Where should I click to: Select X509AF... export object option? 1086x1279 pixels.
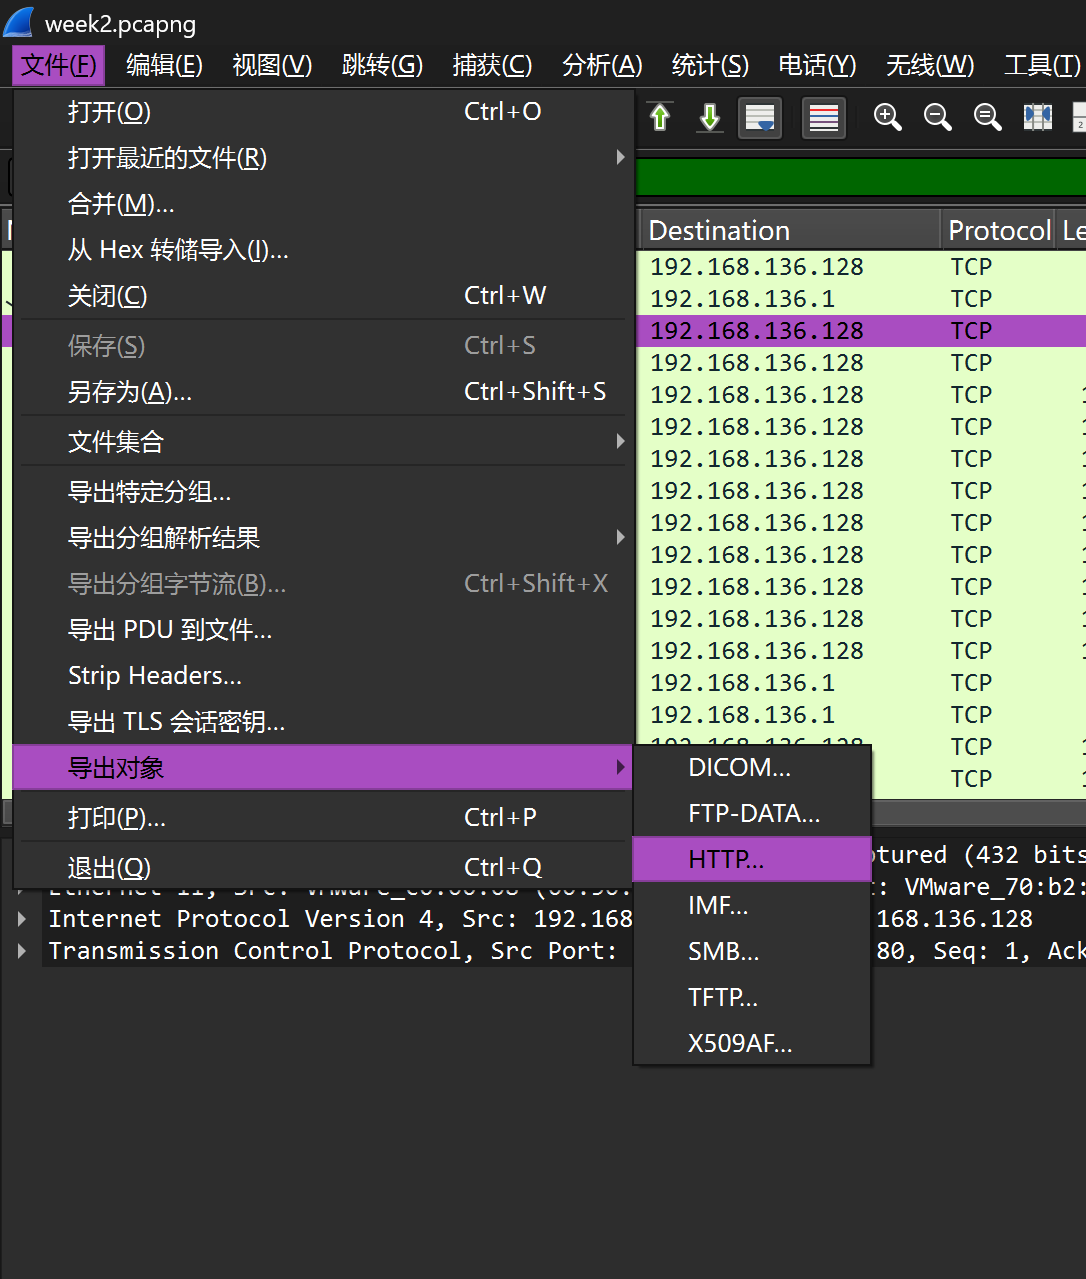click(x=752, y=1044)
